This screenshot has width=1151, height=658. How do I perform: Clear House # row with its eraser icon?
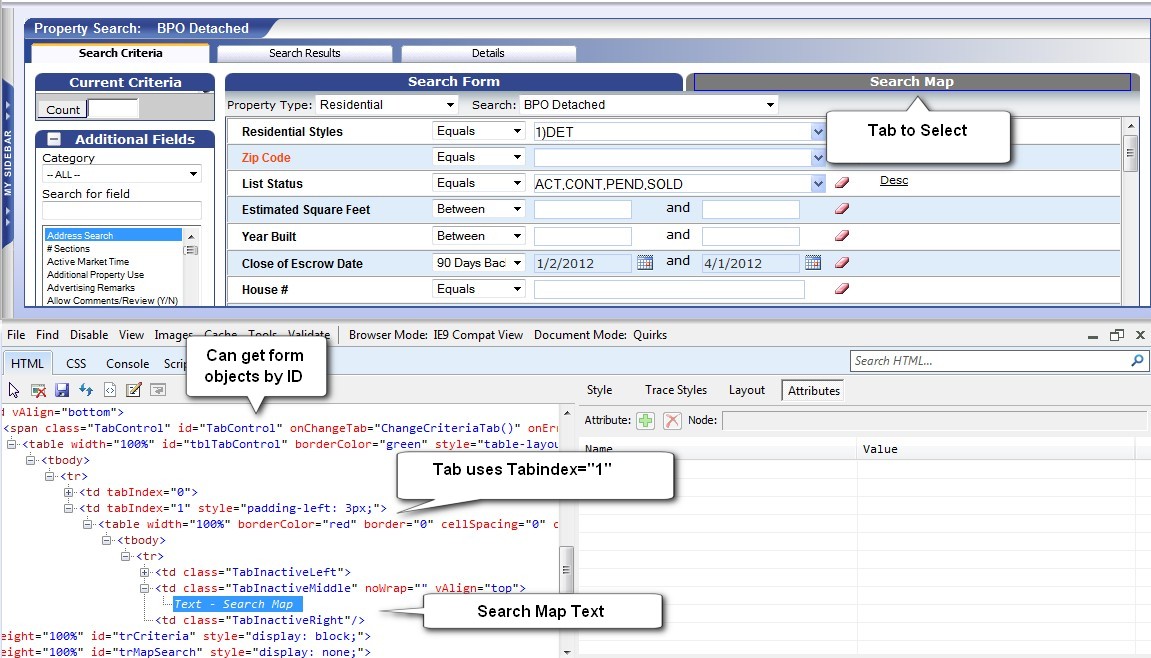(842, 289)
